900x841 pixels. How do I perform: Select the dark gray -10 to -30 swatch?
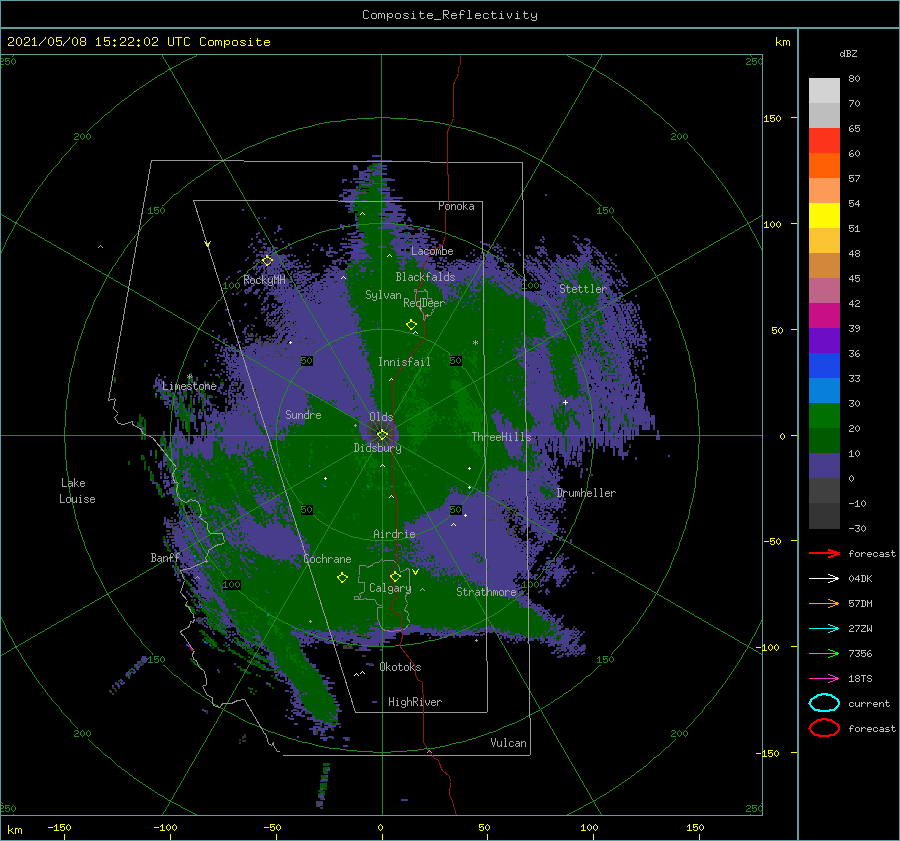[x=824, y=516]
